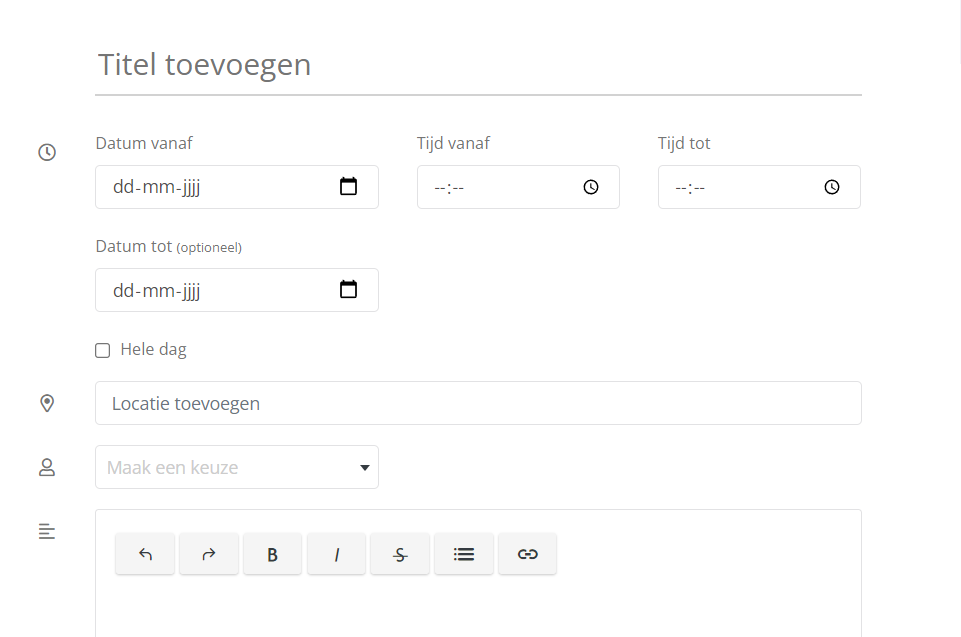
Task: Click the redo arrow in editor toolbar
Action: (x=209, y=554)
